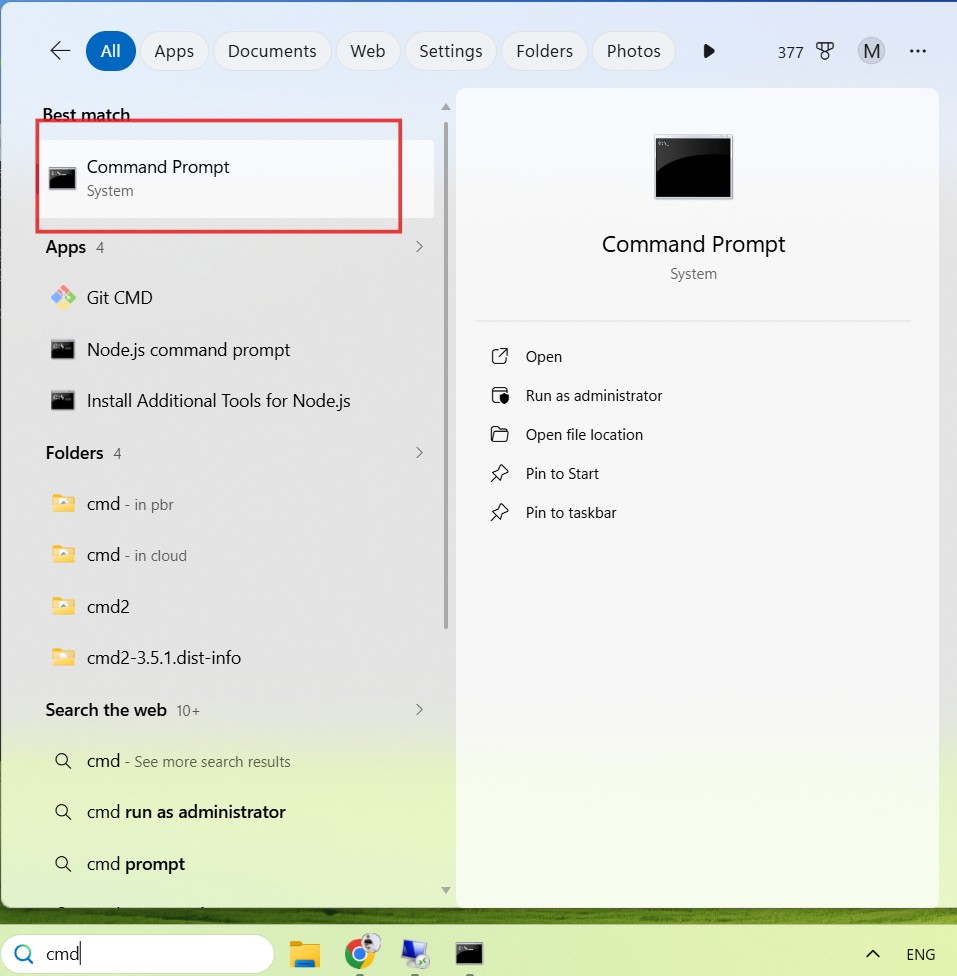Click the Command Prompt icon in best match
The height and width of the screenshot is (976, 957).
click(x=62, y=179)
